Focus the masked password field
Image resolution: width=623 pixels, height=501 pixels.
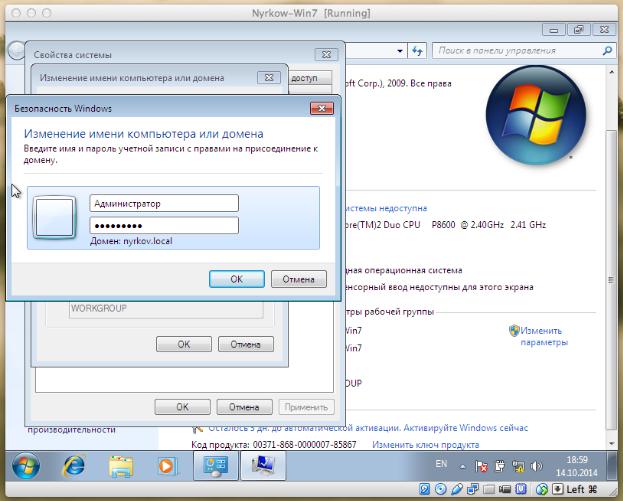[164, 225]
